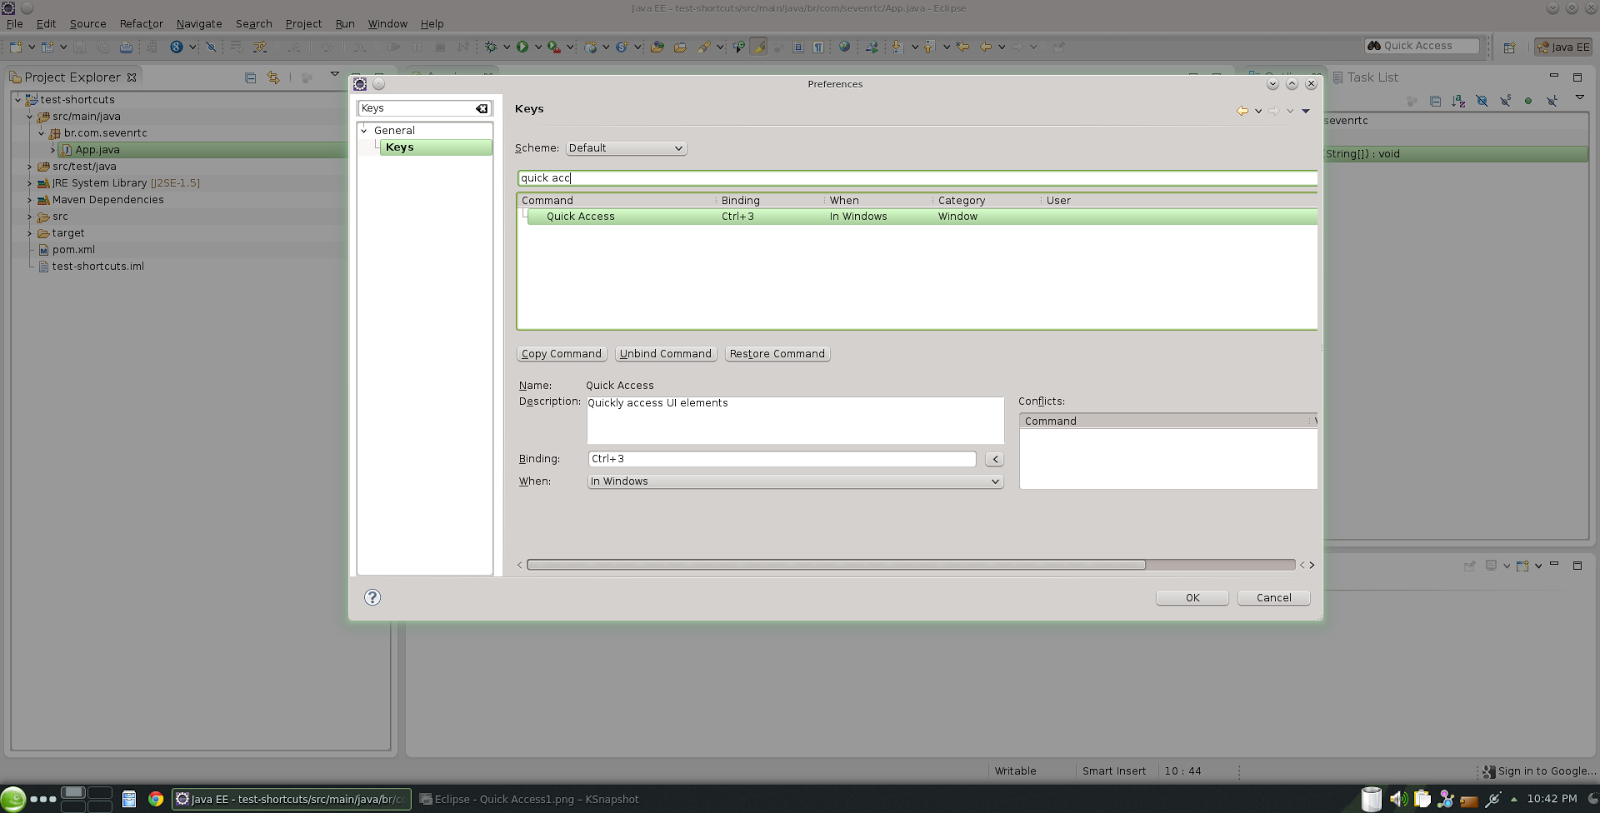
Task: Click the Quick Access toolbar search field
Action: (1422, 46)
